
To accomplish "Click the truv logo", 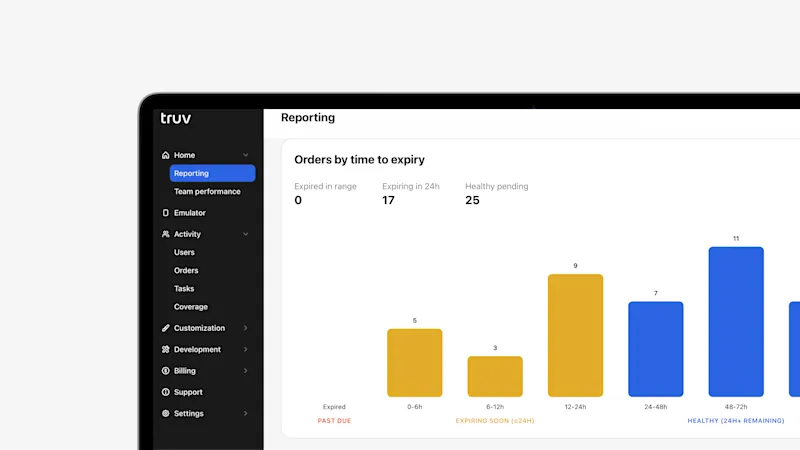I will (176, 118).
